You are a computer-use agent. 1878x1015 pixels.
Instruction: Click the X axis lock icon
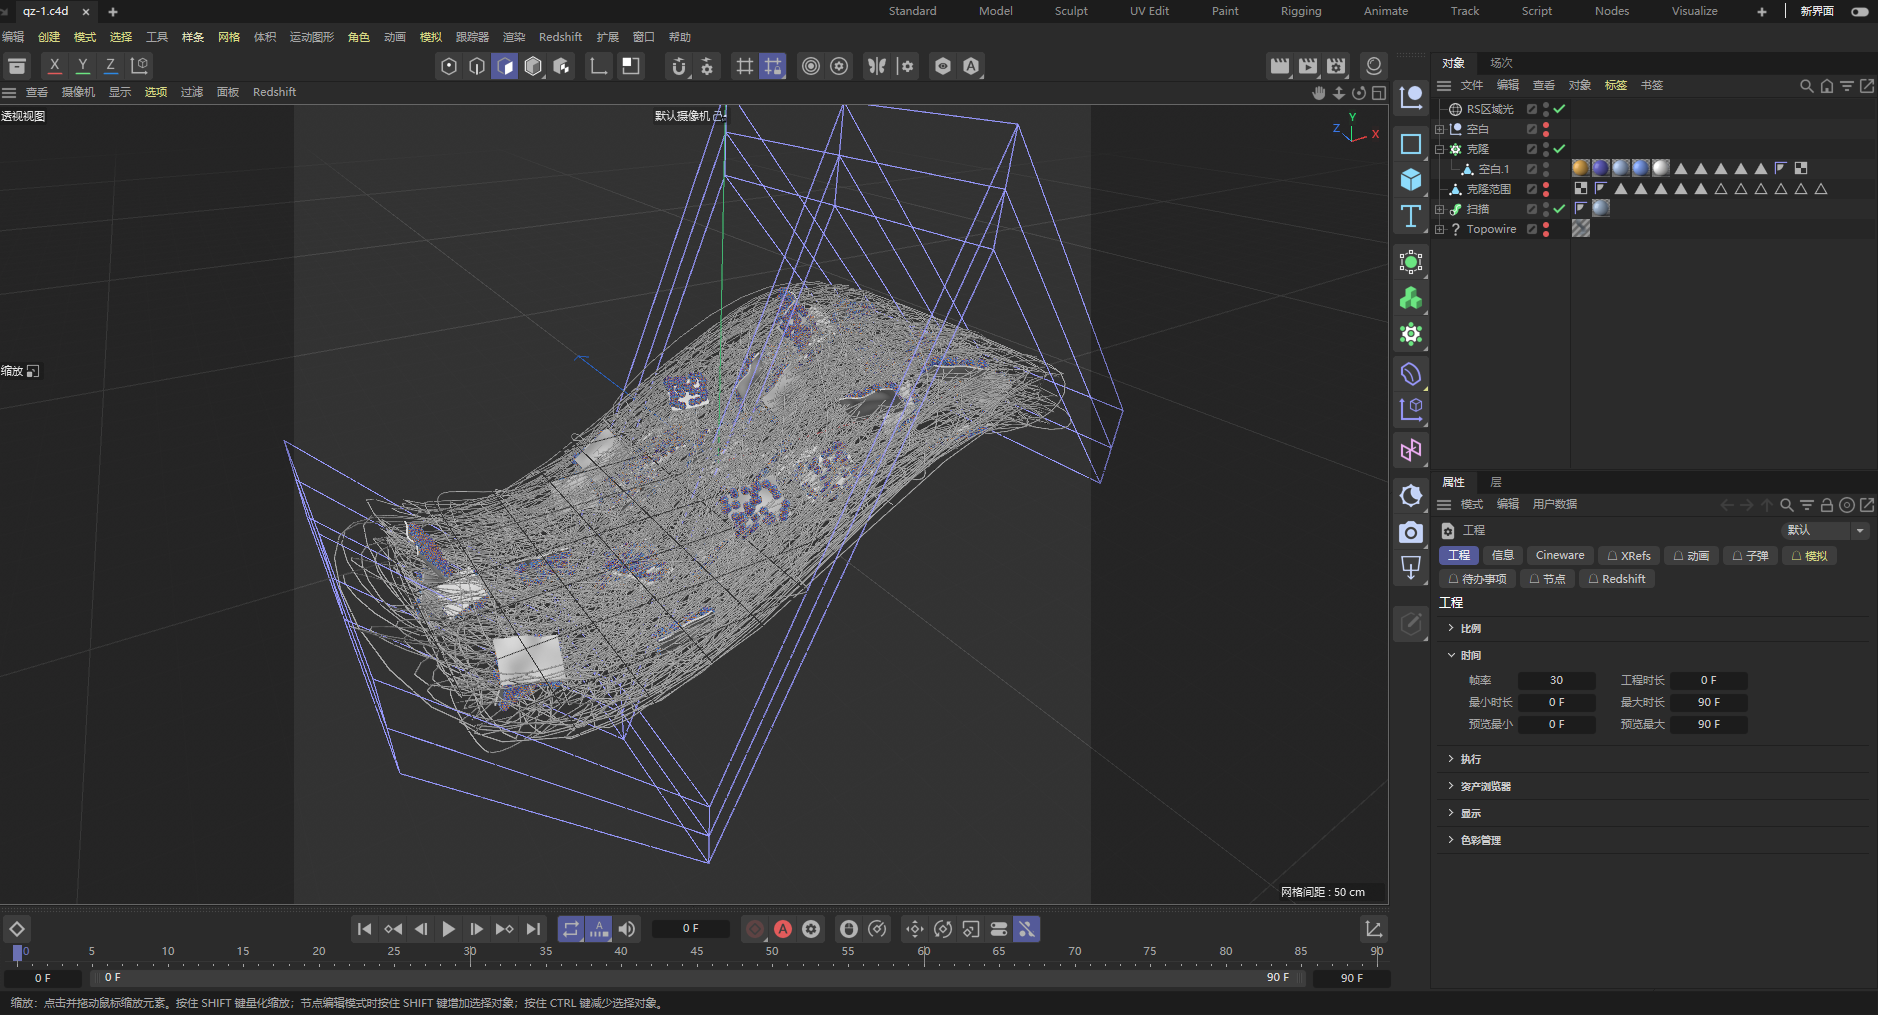pos(55,66)
